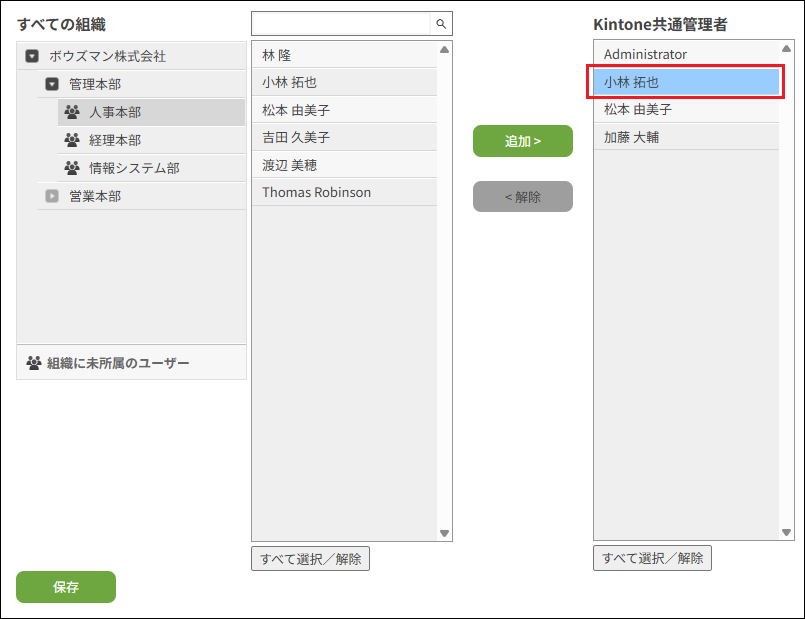Screen dimensions: 805x619
Task: Save changes with the 保存 button
Action: (x=66, y=587)
